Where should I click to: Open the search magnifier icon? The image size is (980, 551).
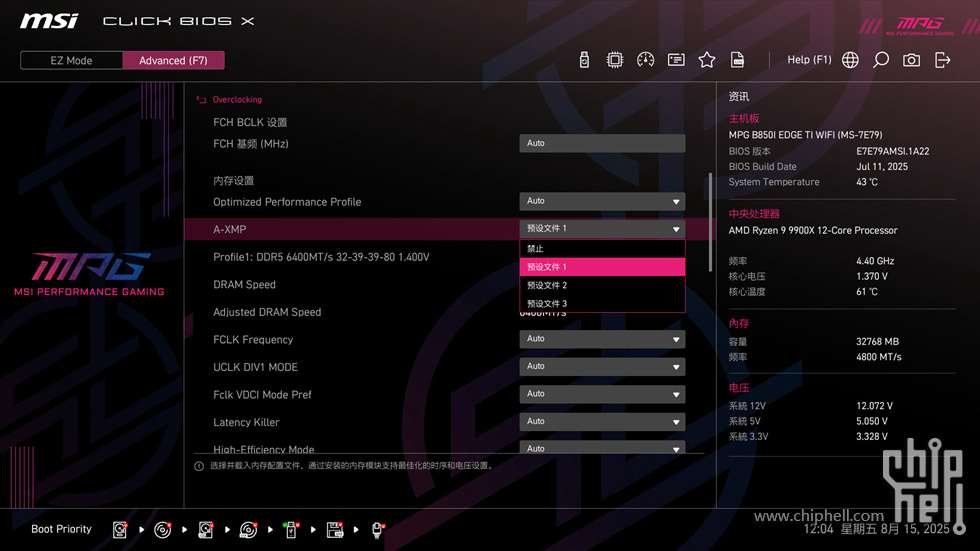click(881, 60)
